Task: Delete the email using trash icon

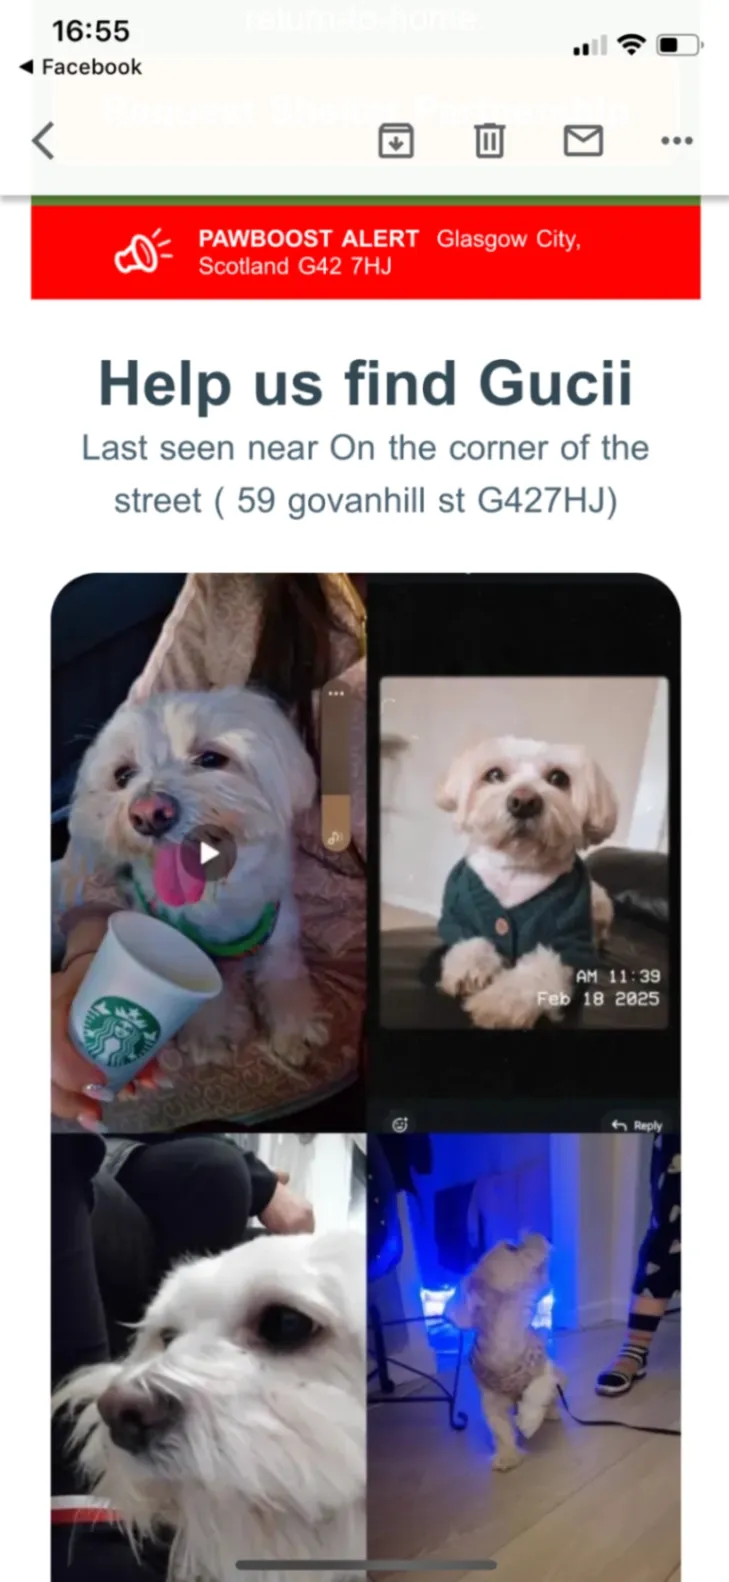Action: (489, 141)
